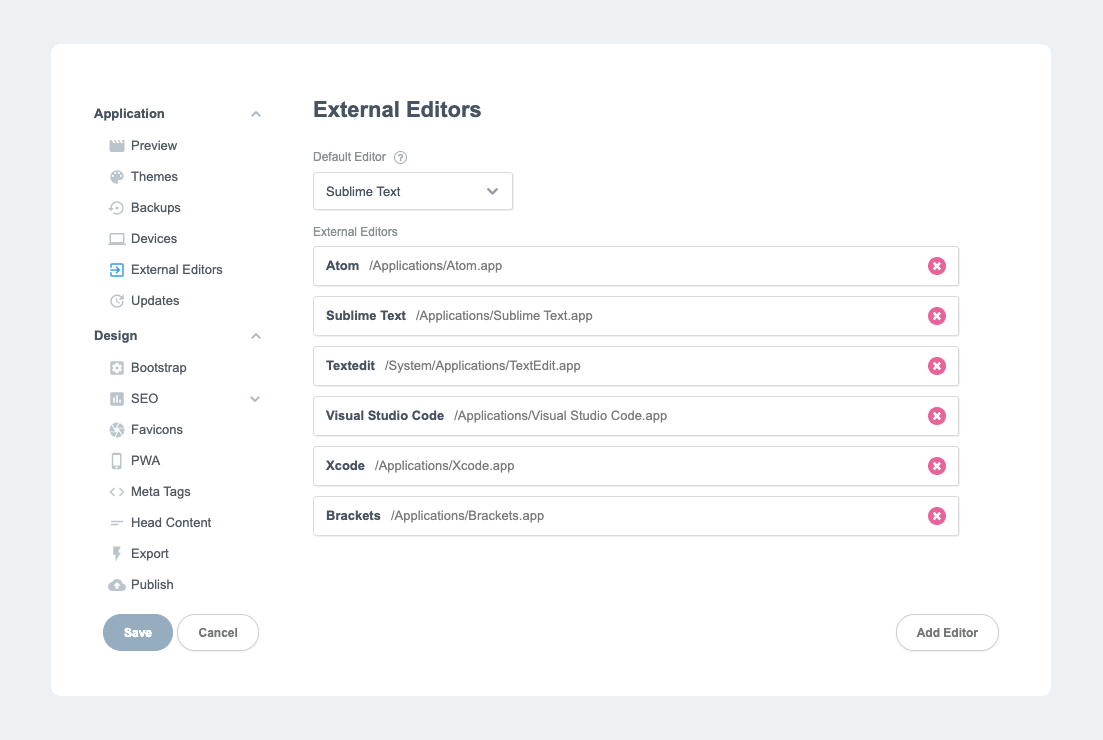Click the Head Content lines icon
Screen dimensions: 1103x740
pyautogui.click(x=117, y=523)
